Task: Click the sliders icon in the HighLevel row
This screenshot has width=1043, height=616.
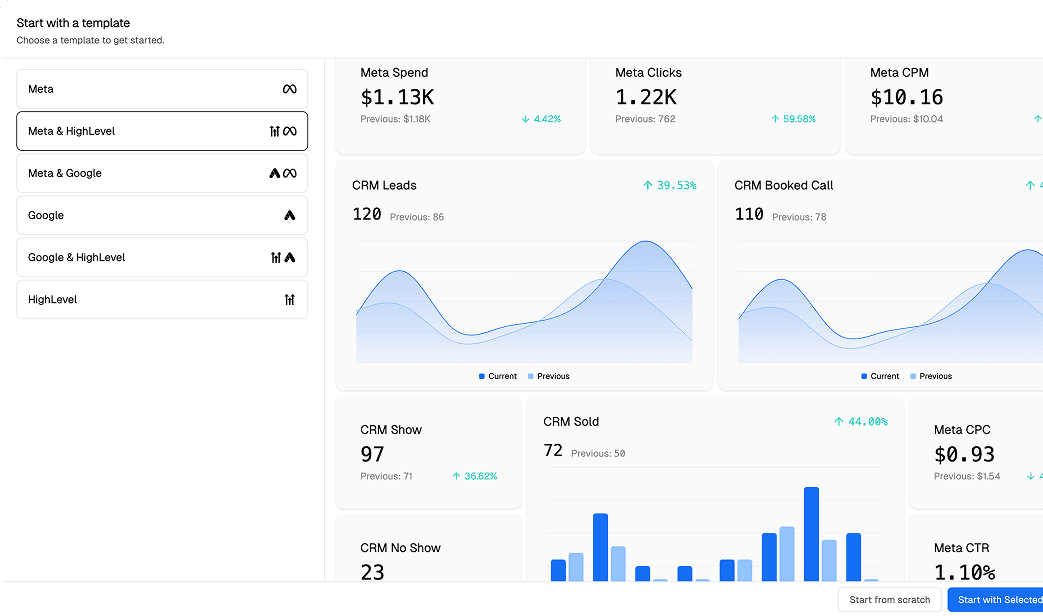Action: pos(289,299)
